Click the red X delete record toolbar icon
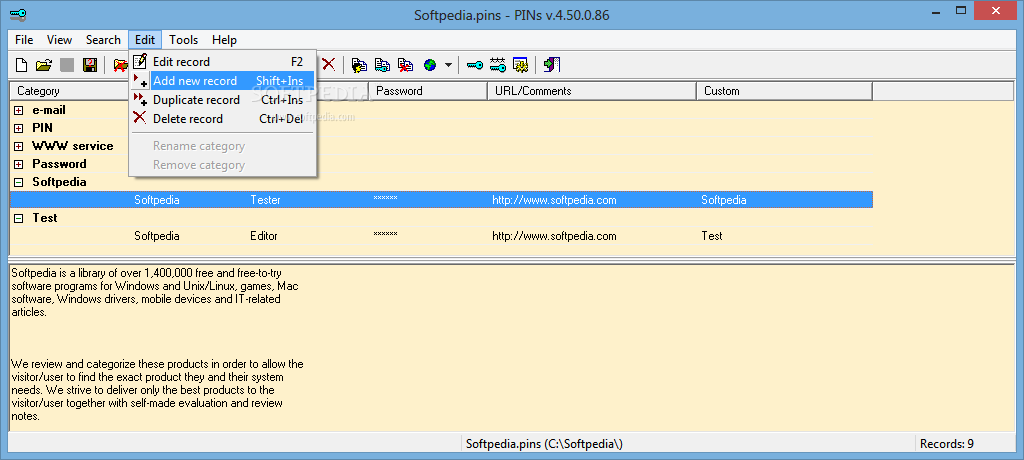This screenshot has height=460, width=1024. [328, 64]
